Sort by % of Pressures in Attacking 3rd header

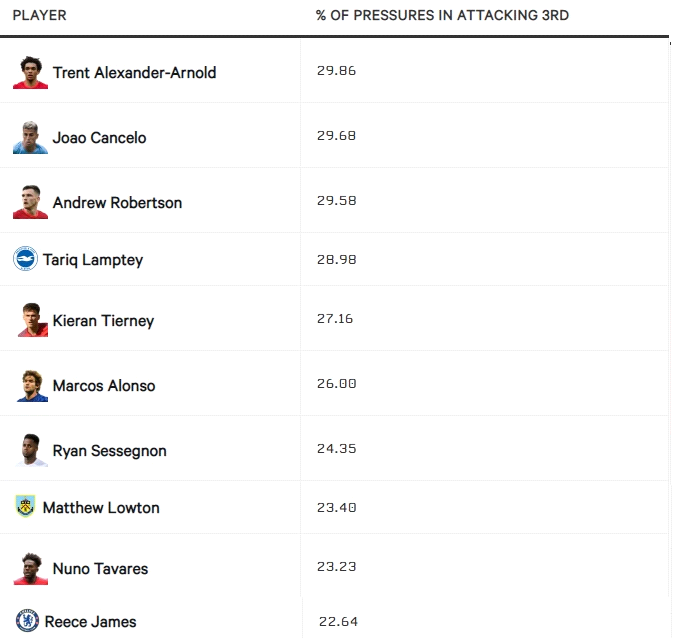pyautogui.click(x=442, y=16)
